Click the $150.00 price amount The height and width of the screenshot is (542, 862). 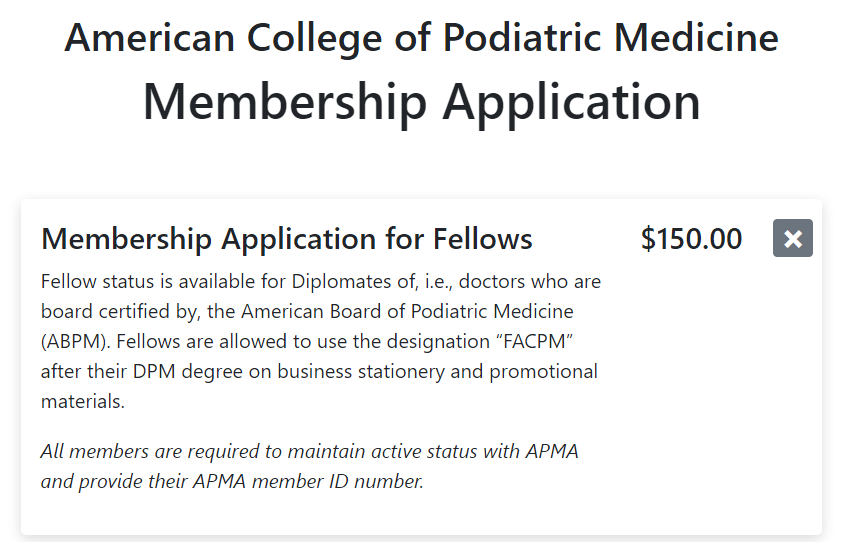tap(691, 240)
